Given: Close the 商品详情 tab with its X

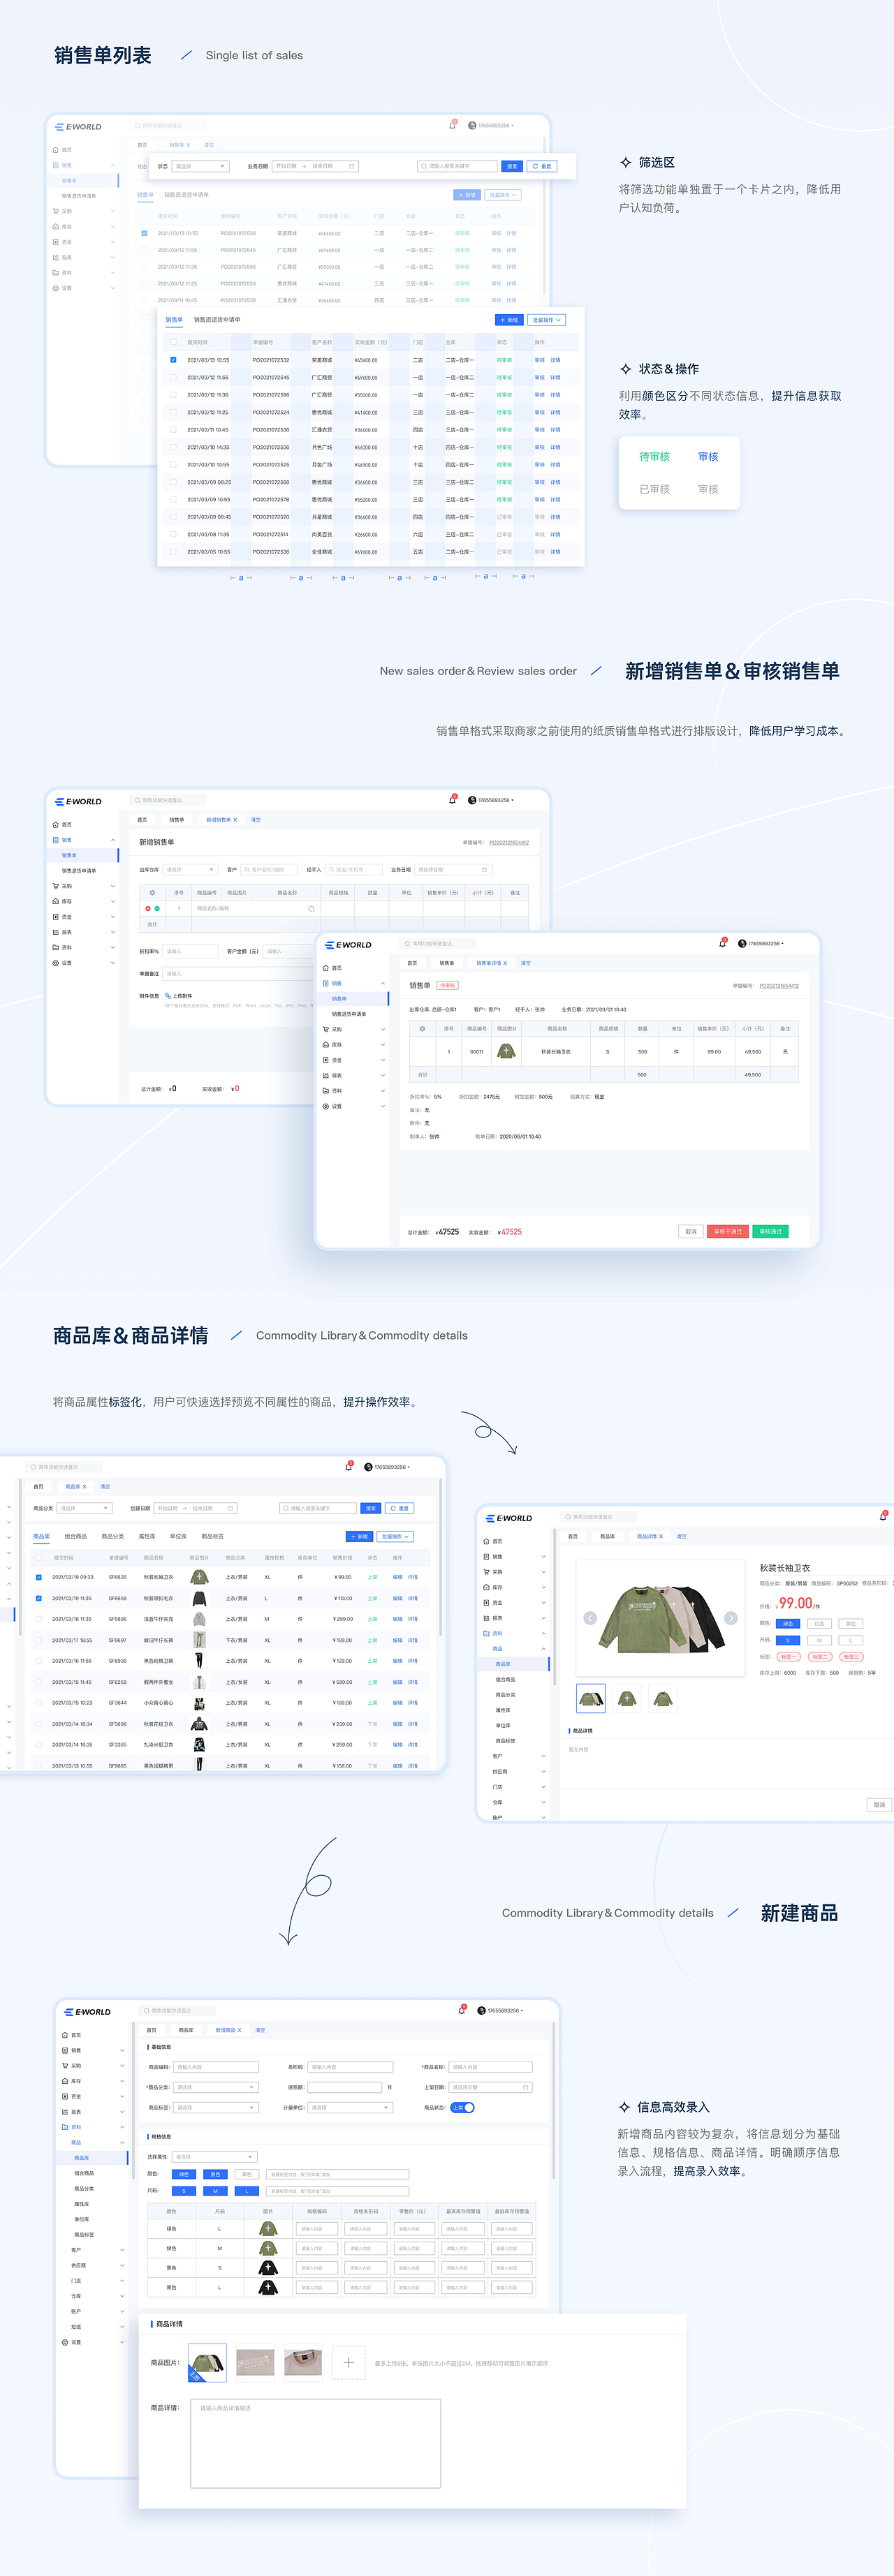Looking at the screenshot, I should coord(661,1536).
